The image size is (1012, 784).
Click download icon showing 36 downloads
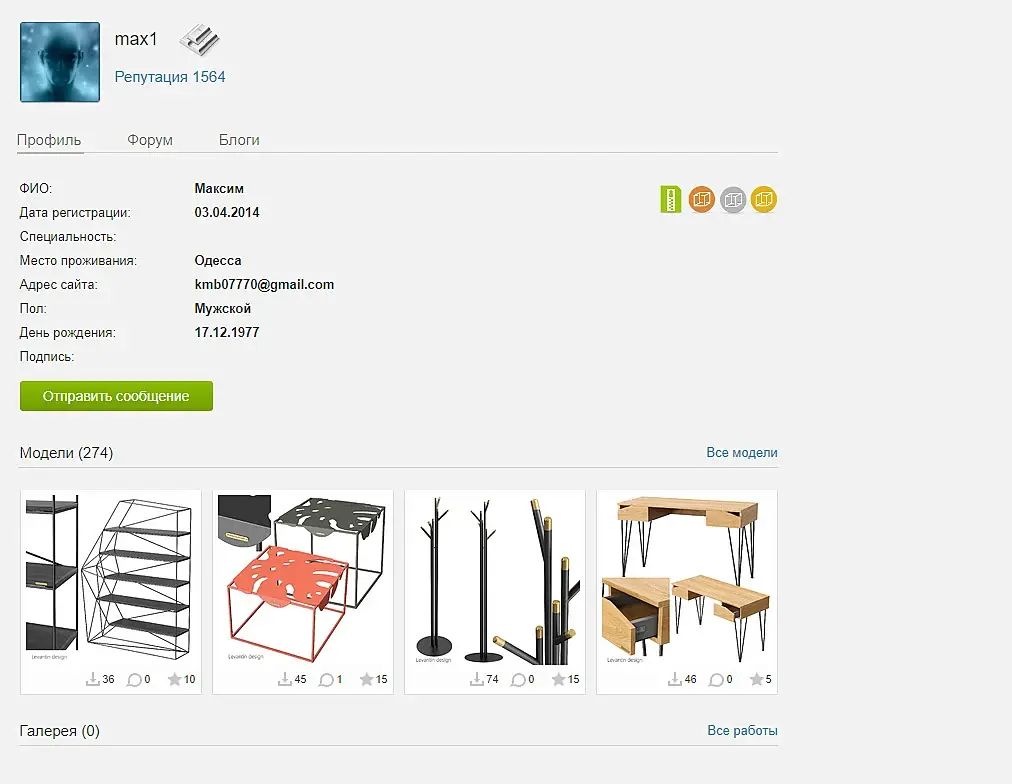tap(92, 679)
